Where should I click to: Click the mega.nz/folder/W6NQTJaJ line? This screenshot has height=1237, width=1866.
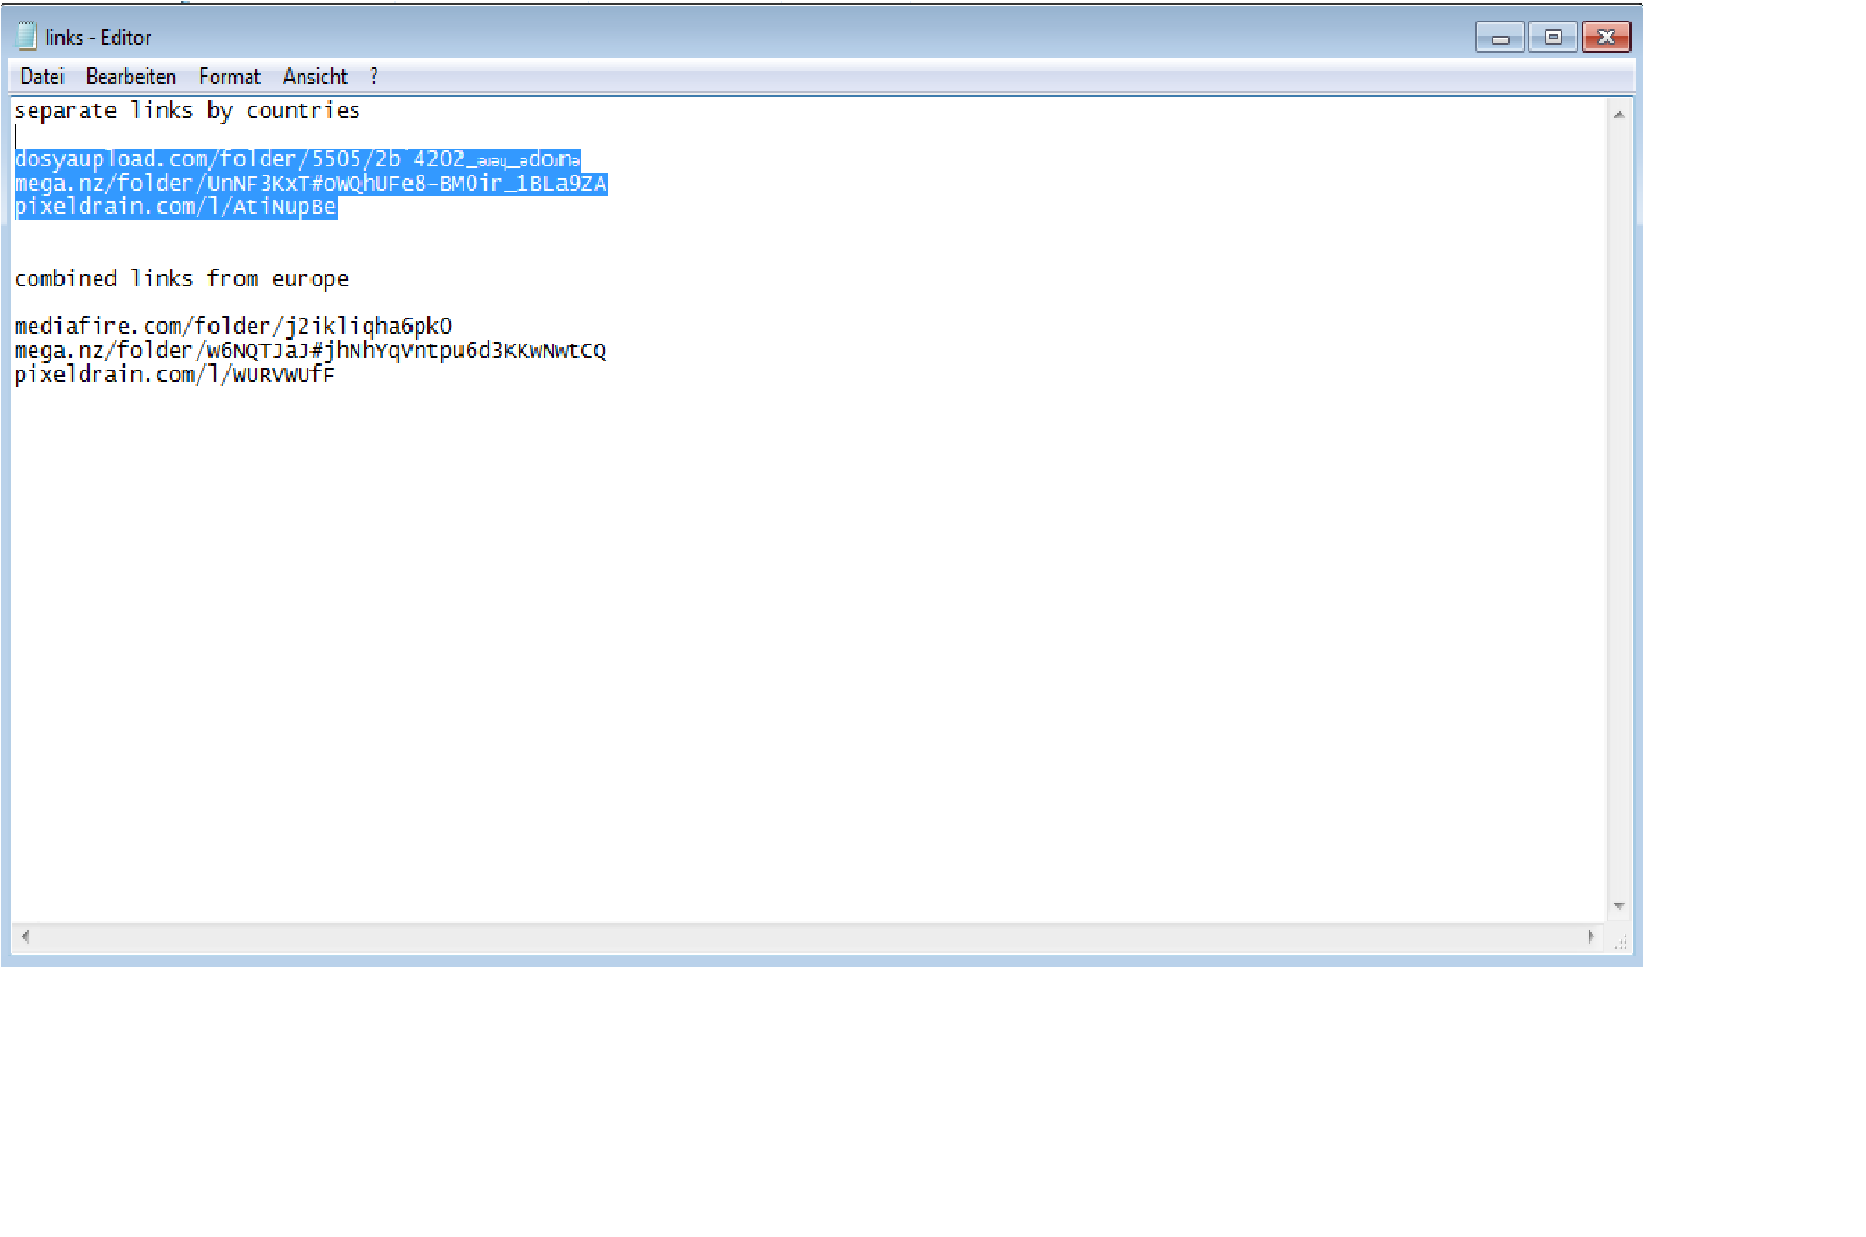310,350
